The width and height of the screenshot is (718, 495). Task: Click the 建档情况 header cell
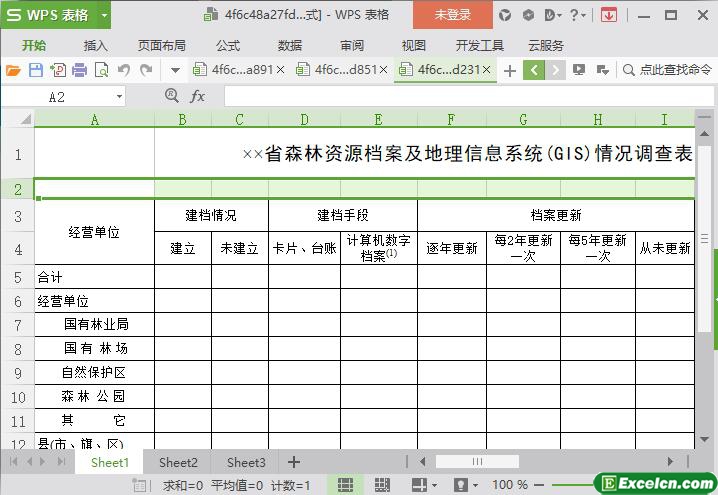click(x=211, y=215)
